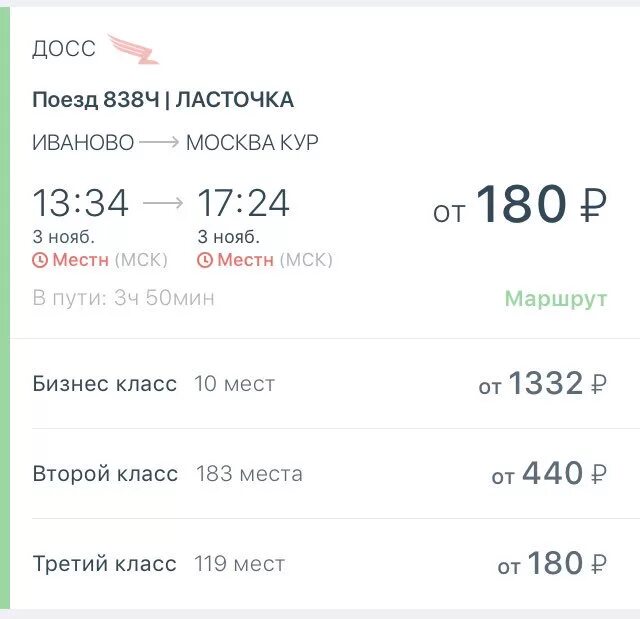Image resolution: width=640 pixels, height=619 pixels.
Task: Tap the ДОСС carrier label
Action: (x=64, y=49)
